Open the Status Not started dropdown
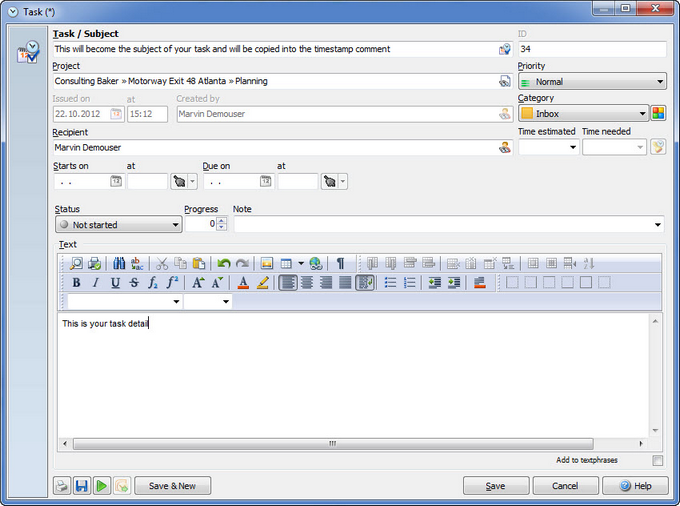 [118, 225]
